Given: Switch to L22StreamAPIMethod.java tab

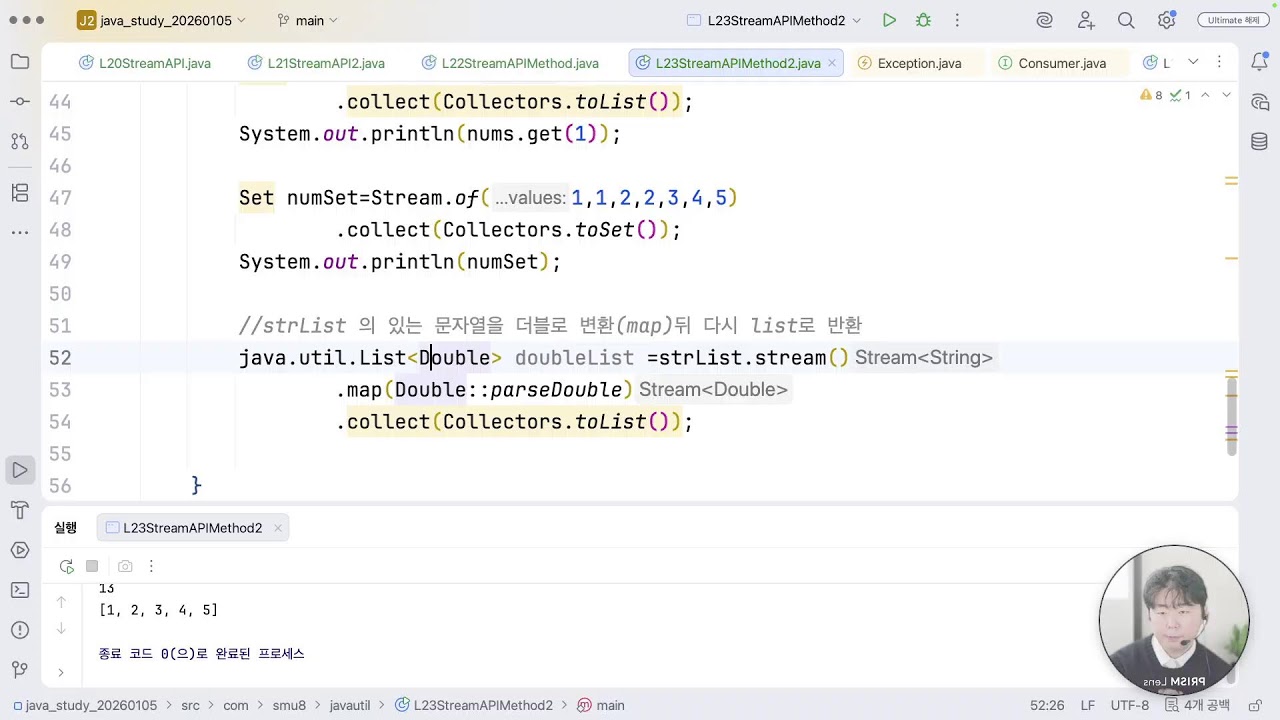Looking at the screenshot, I should click(510, 63).
